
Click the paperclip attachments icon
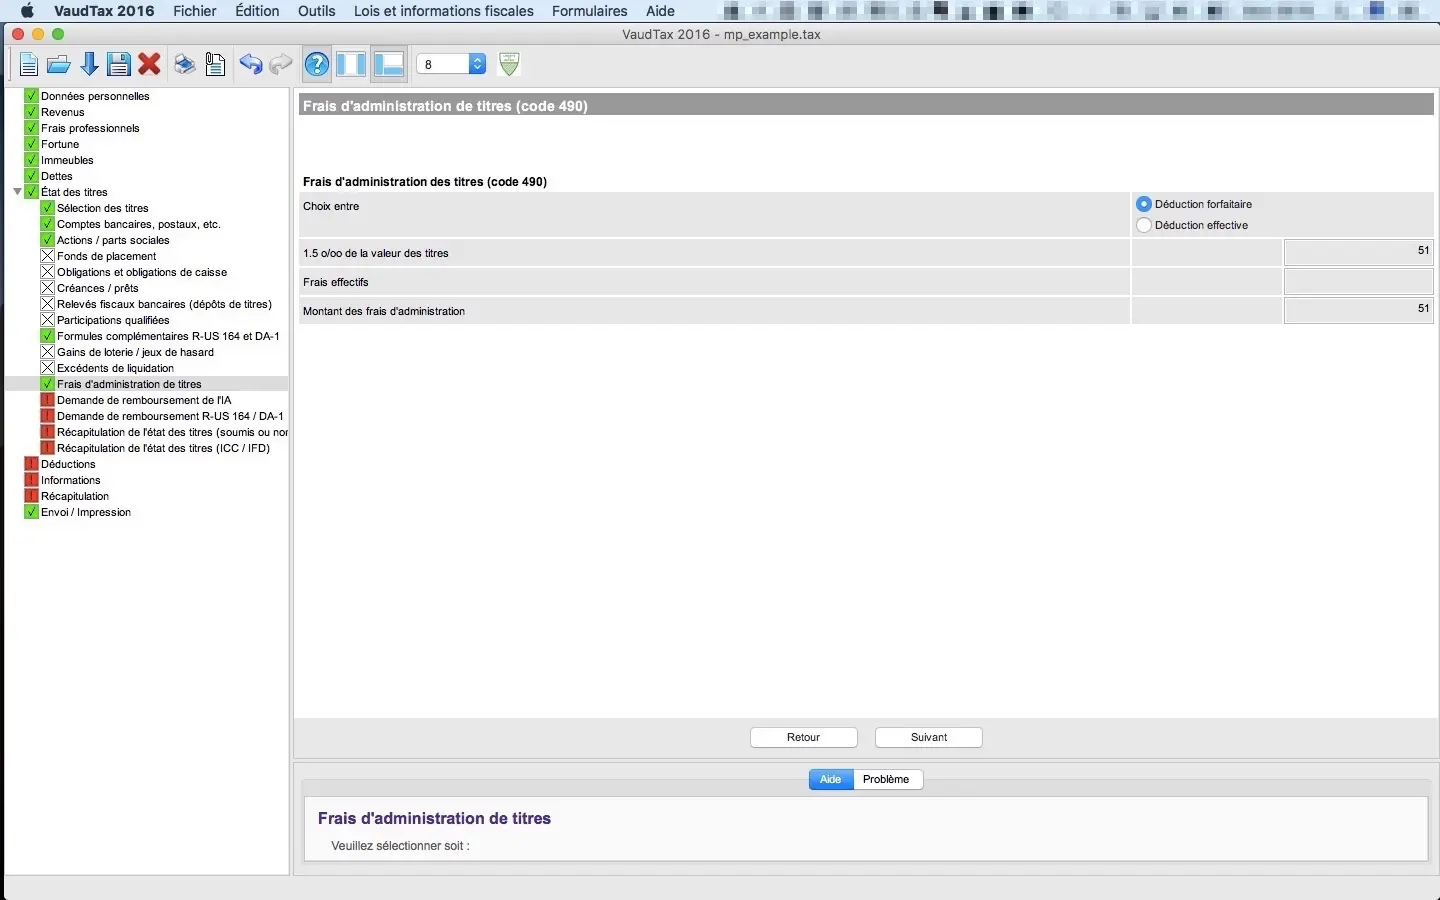pos(215,65)
